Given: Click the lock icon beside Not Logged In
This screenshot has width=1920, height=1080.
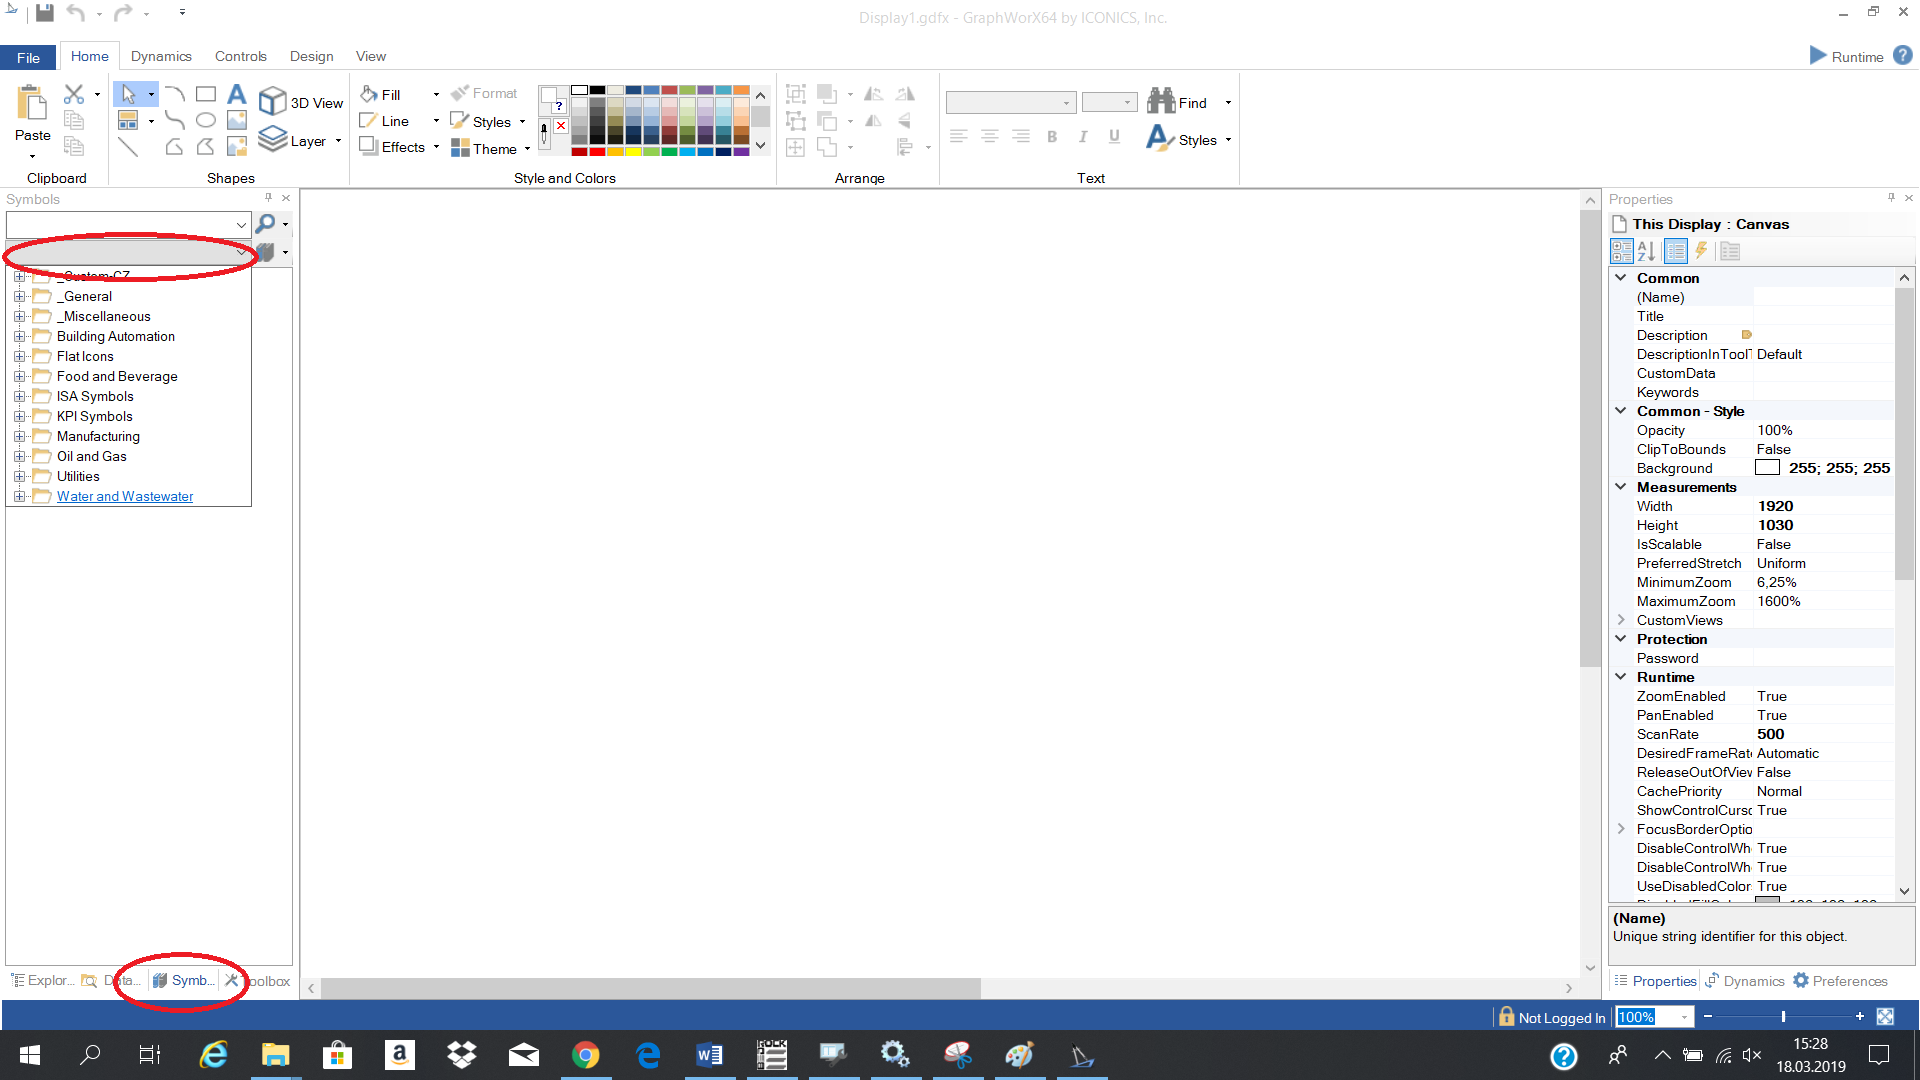Looking at the screenshot, I should pos(1506,1017).
